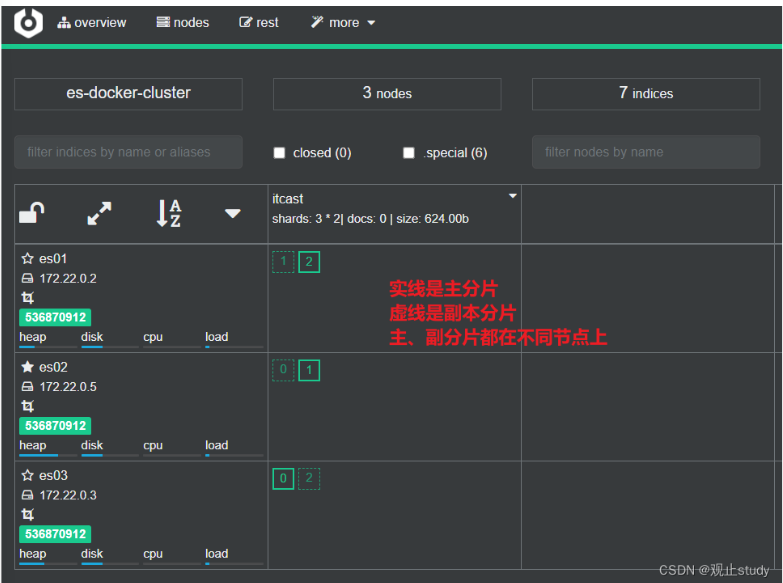Select replica shard 0 on es02
The image size is (783, 583).
pyautogui.click(x=283, y=370)
